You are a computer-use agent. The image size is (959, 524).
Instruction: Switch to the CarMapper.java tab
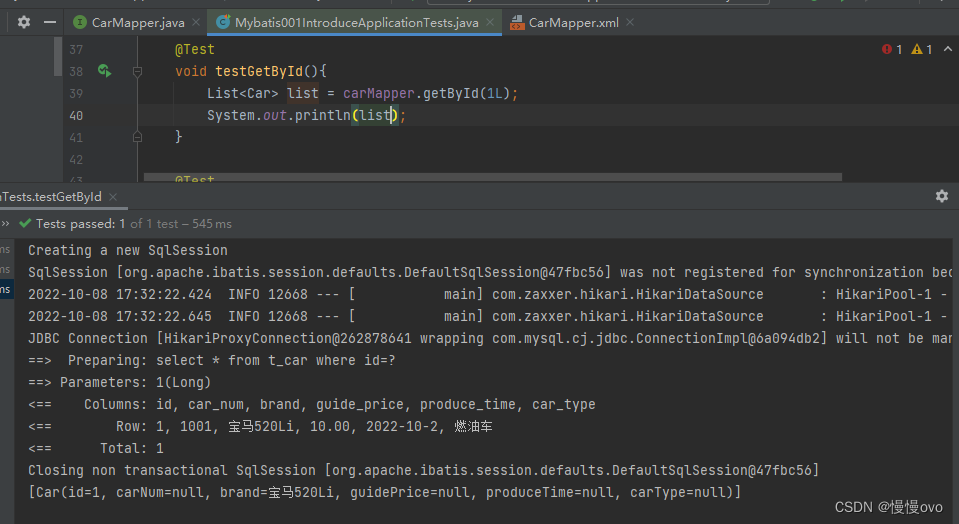pos(138,23)
